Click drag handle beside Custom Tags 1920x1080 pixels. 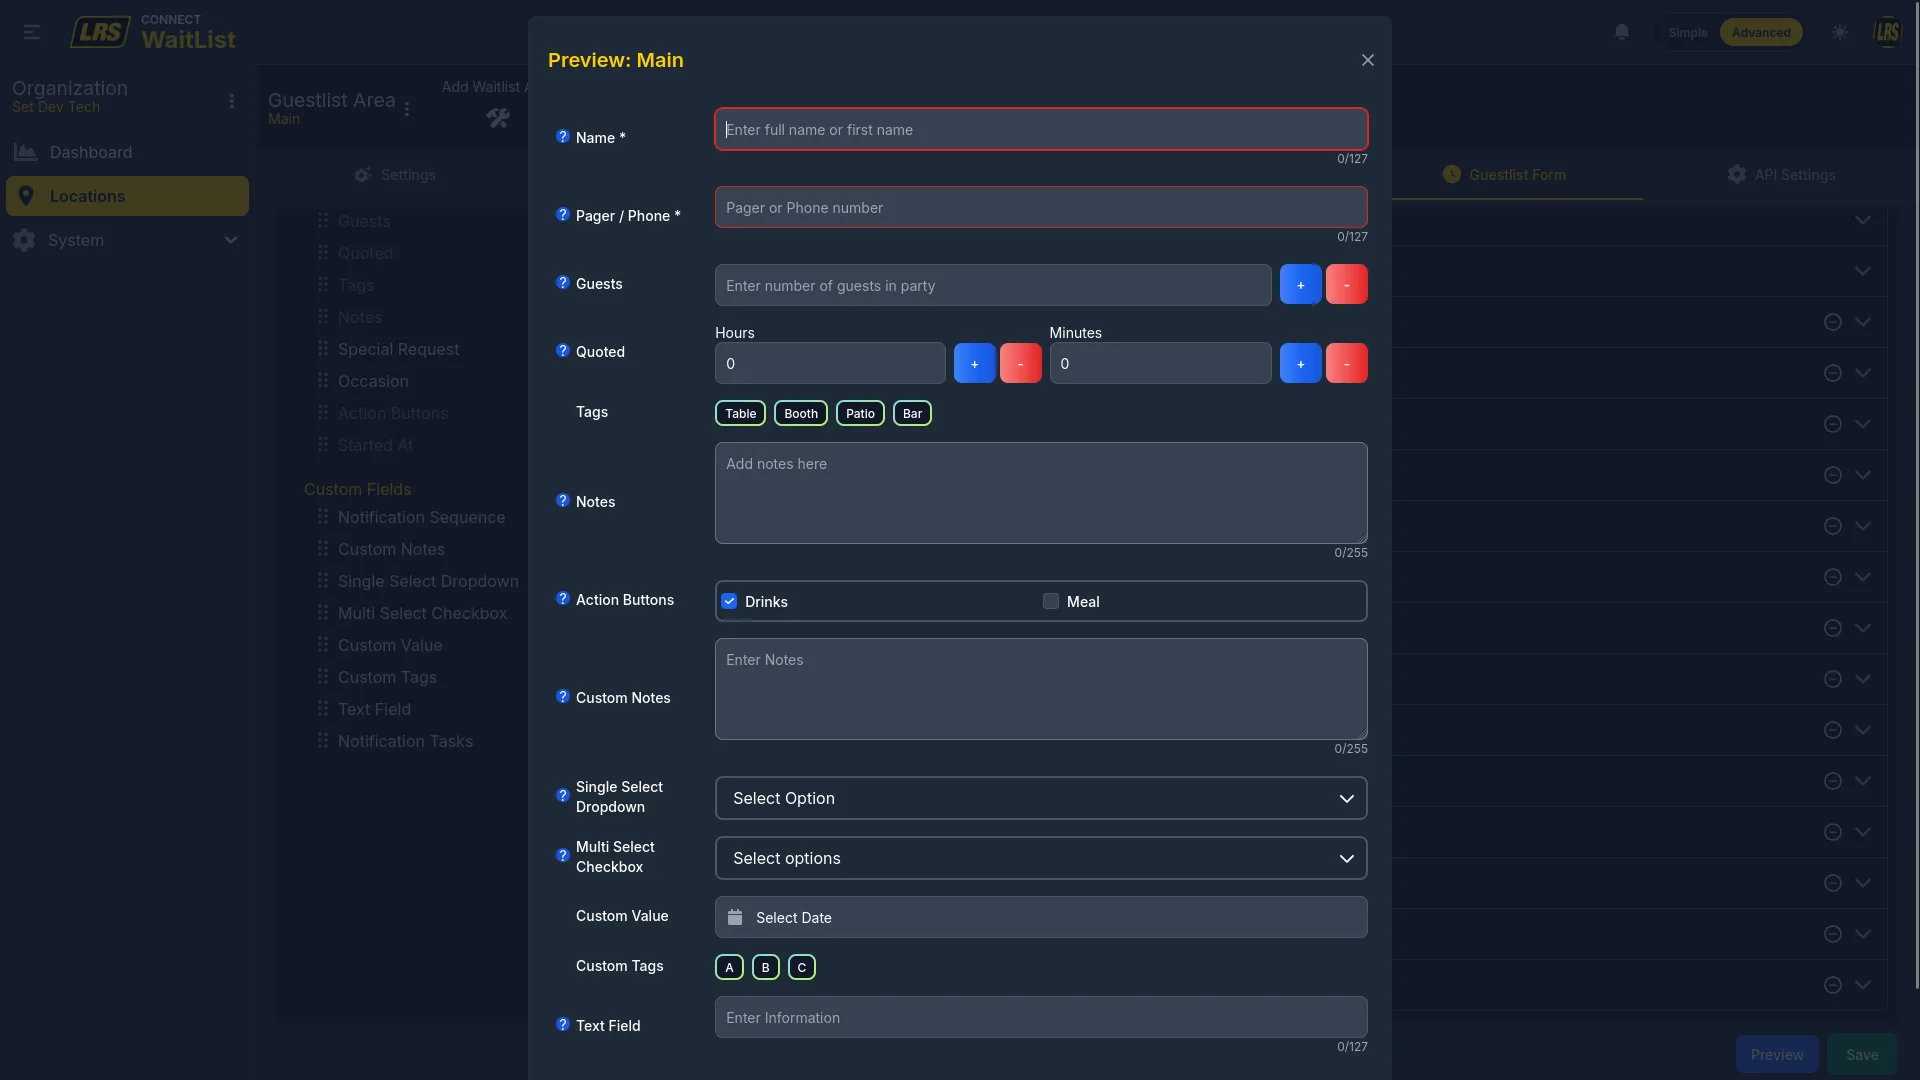pos(323,677)
